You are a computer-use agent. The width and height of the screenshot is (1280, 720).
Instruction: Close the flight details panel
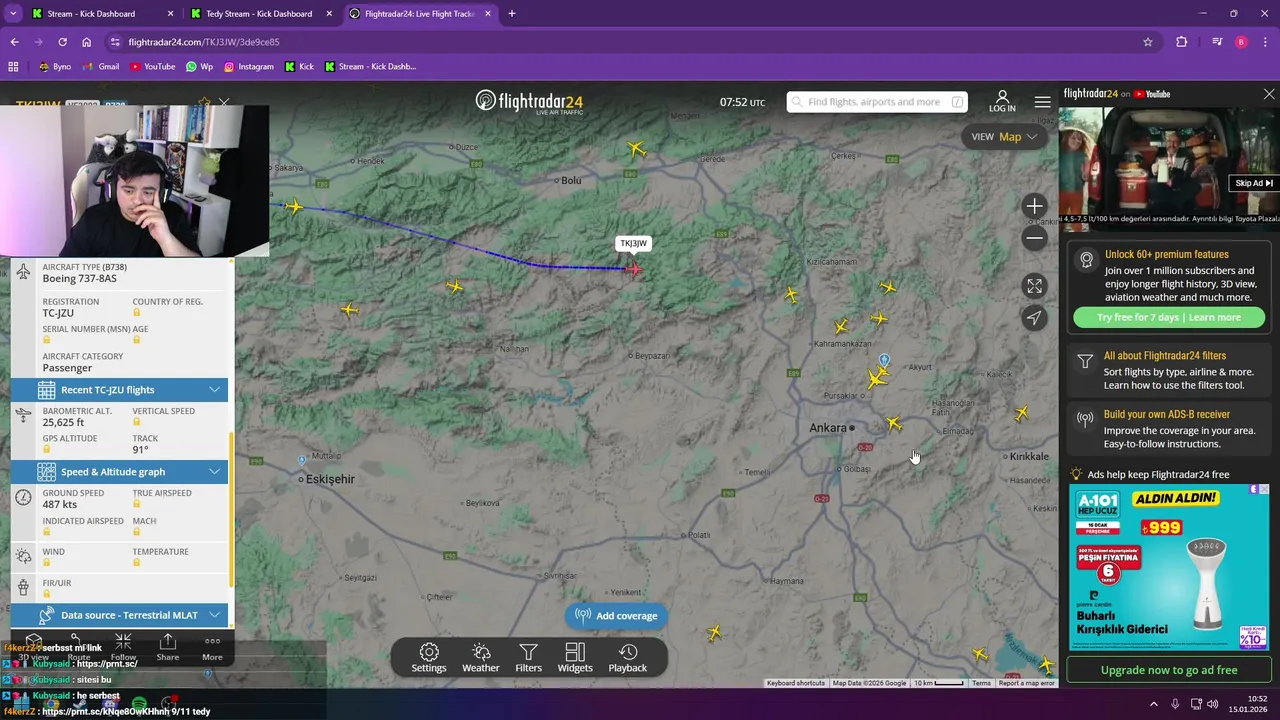(224, 102)
